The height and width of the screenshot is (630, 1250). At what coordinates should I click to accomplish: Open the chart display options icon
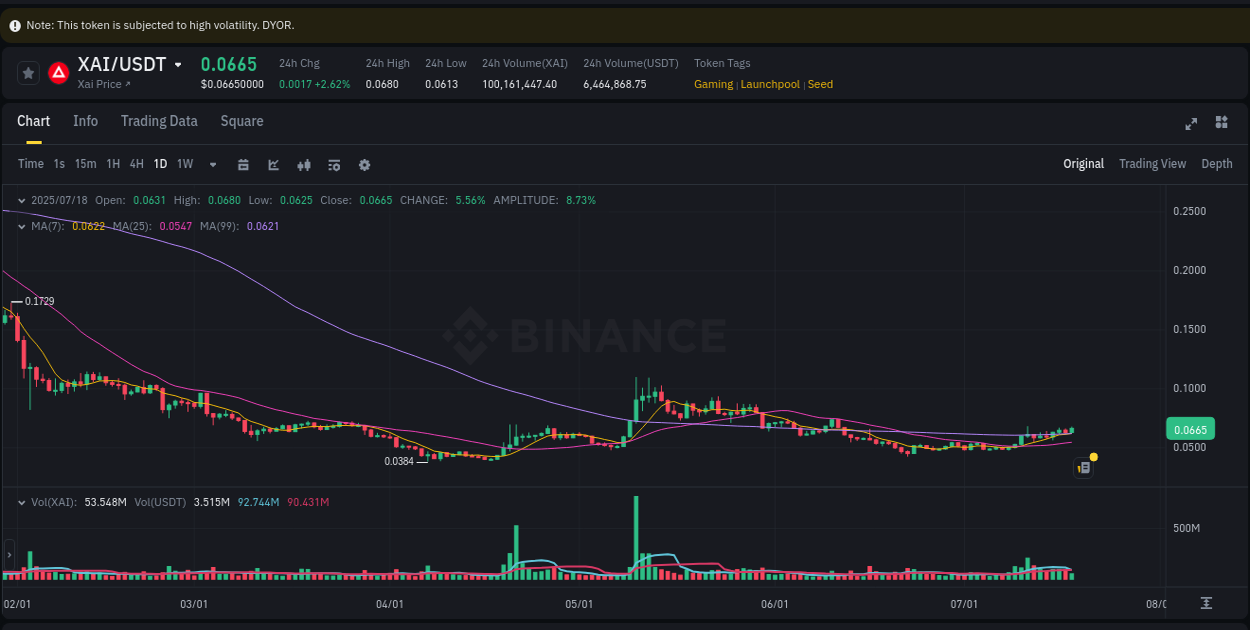[x=334, y=164]
